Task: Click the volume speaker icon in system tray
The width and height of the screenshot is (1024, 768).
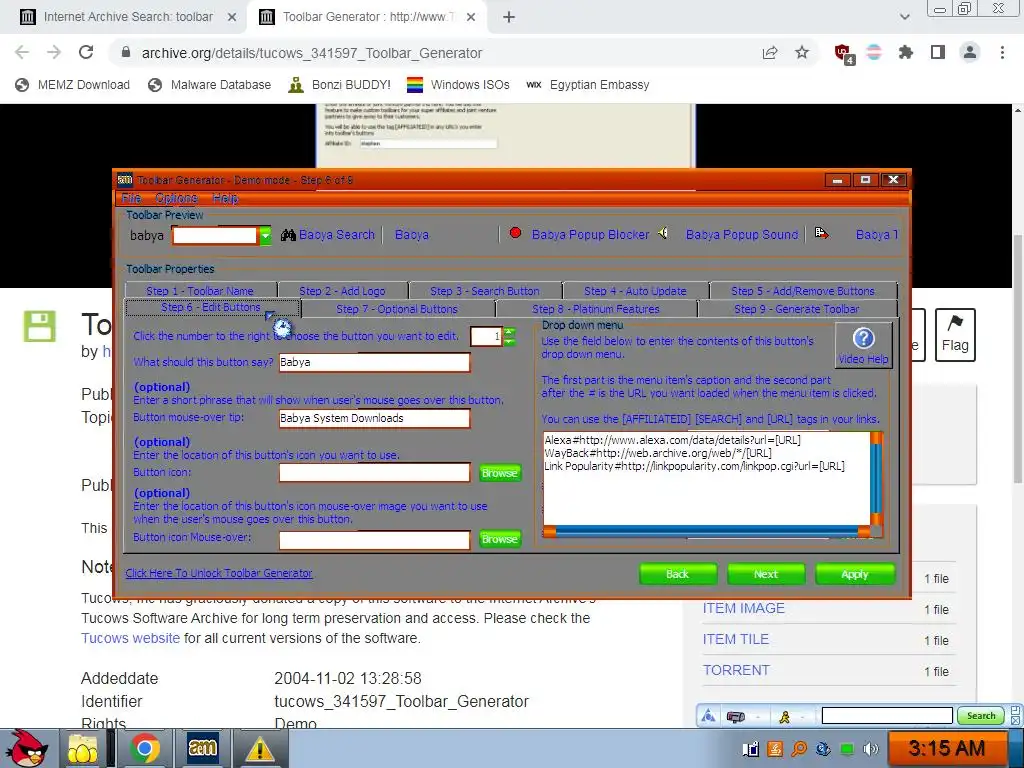Action: [x=871, y=748]
